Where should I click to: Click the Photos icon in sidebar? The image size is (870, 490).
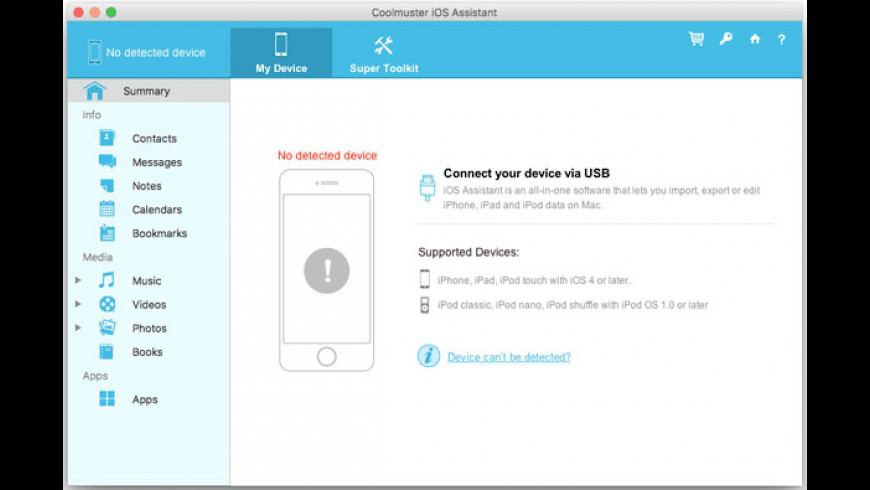coord(107,327)
